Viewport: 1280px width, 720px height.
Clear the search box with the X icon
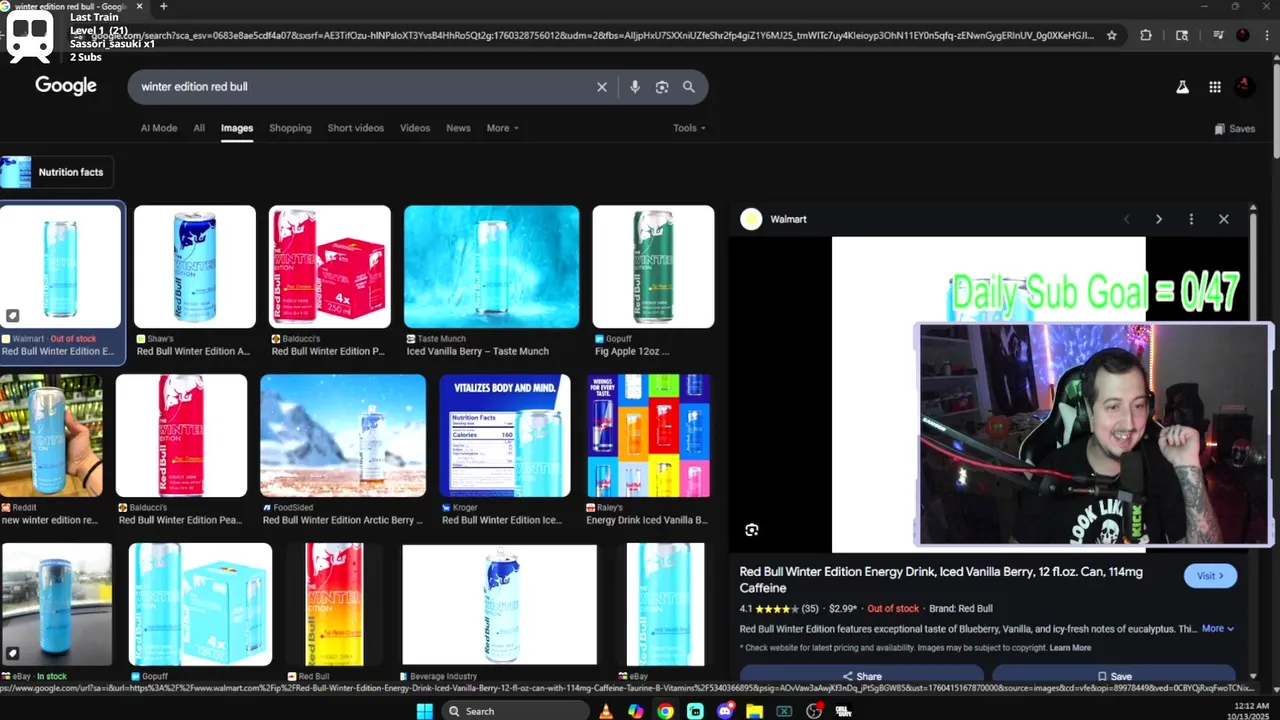(602, 87)
